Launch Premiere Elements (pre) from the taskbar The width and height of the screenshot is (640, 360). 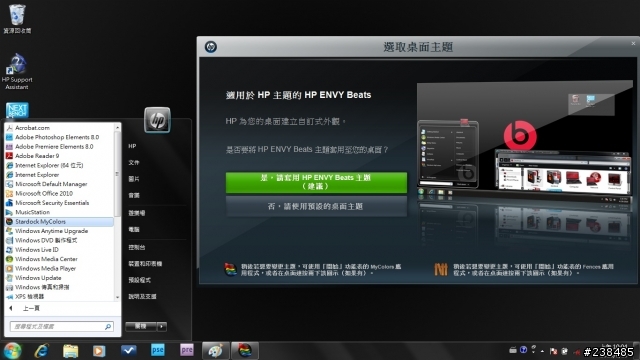187,350
